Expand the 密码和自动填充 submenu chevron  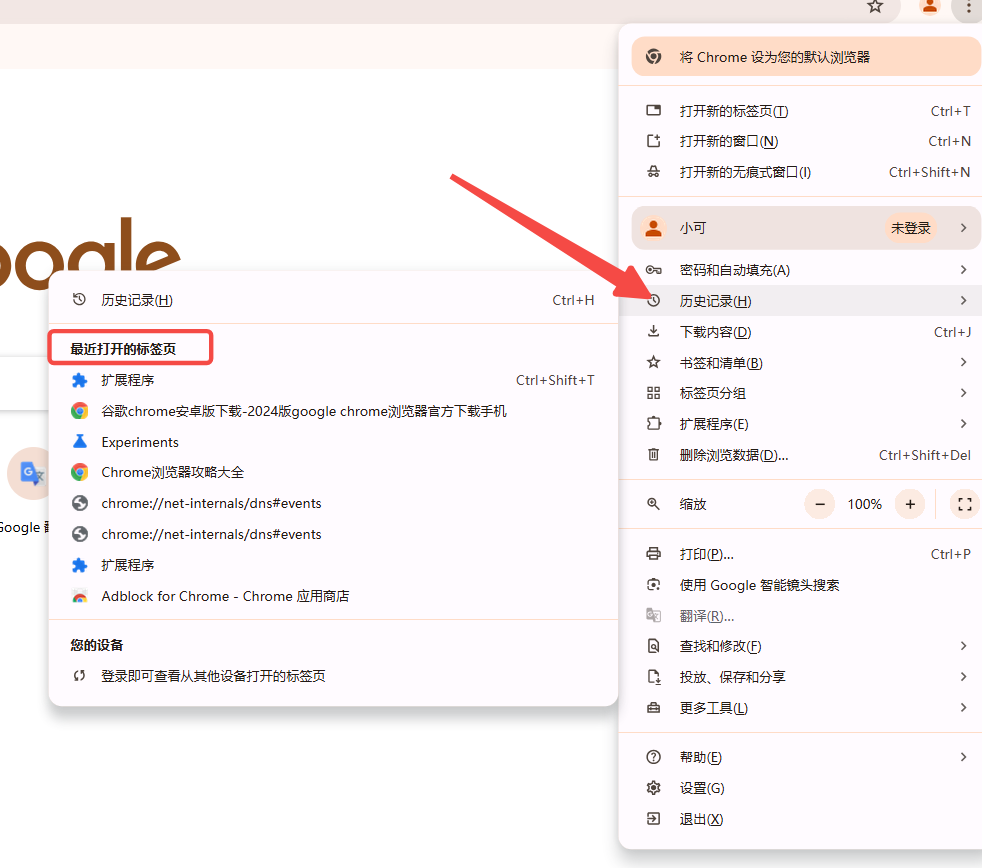pos(963,270)
